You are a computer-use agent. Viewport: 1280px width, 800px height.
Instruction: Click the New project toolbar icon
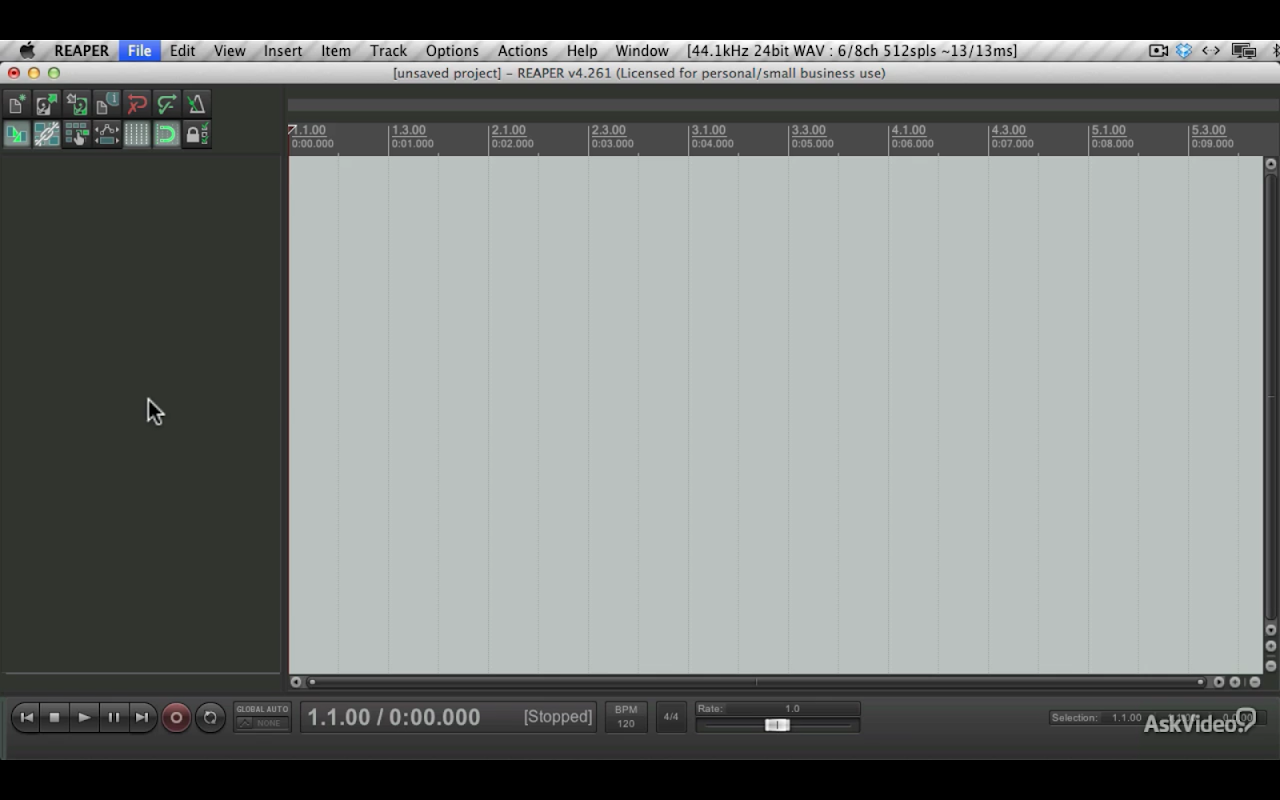tap(17, 104)
